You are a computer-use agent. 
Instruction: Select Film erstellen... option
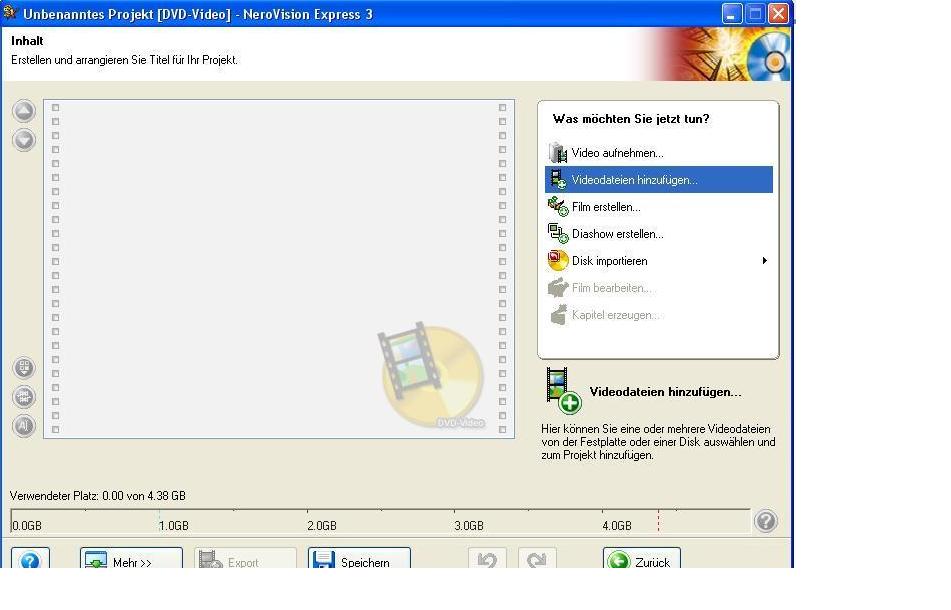coord(659,207)
